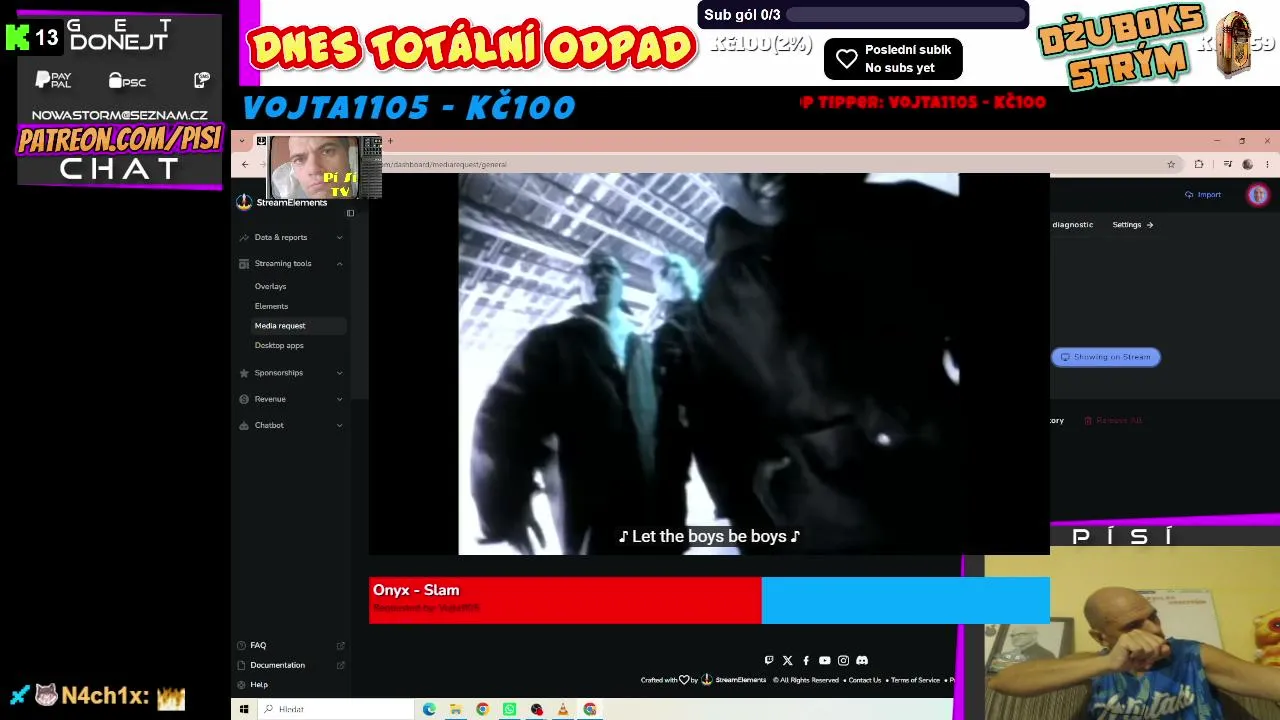The image size is (1280, 720).
Task: Click the StreamElements rocket logo in sidebar
Action: 244,202
